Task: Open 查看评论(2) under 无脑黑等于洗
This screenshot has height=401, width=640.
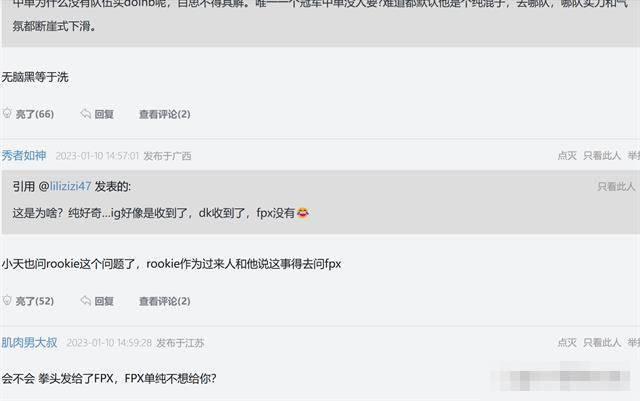Action: tap(164, 114)
